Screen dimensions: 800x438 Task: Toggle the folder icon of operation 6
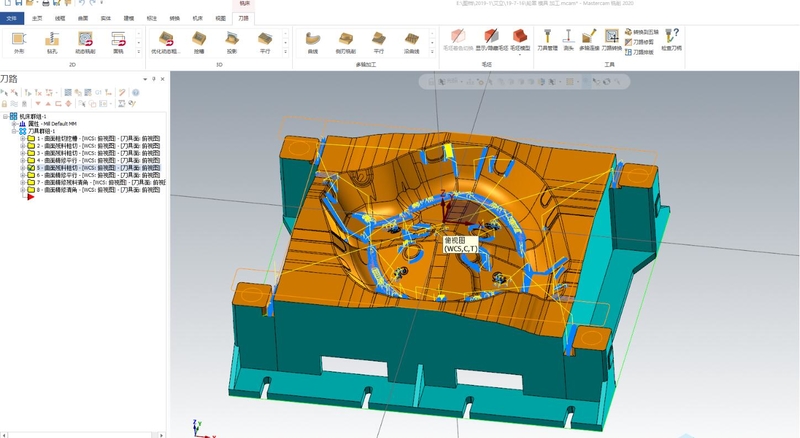tap(31, 175)
